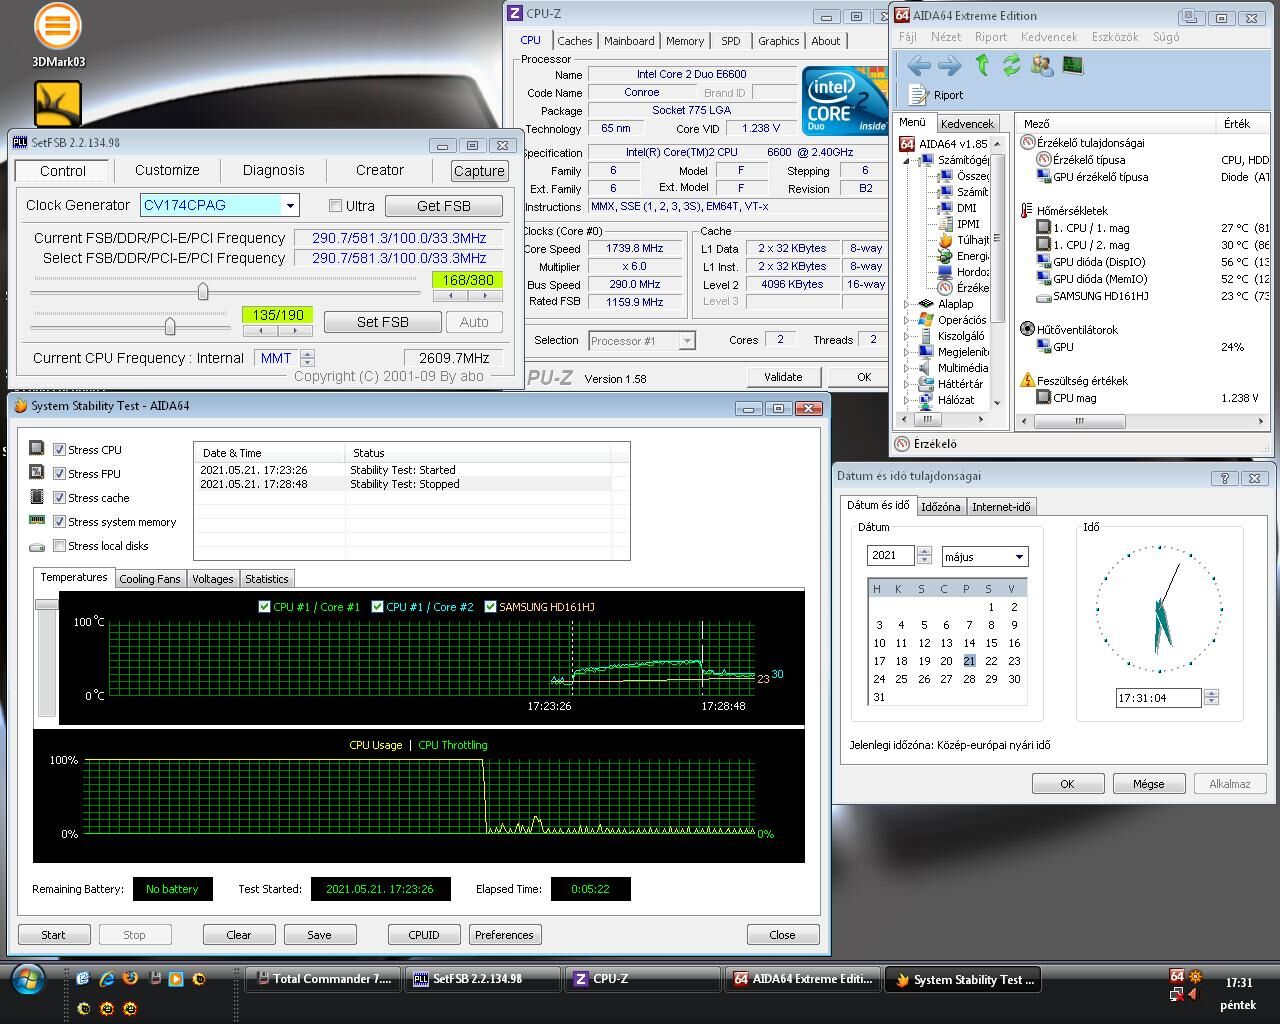Expand the Alaplap tree node

tap(907, 304)
